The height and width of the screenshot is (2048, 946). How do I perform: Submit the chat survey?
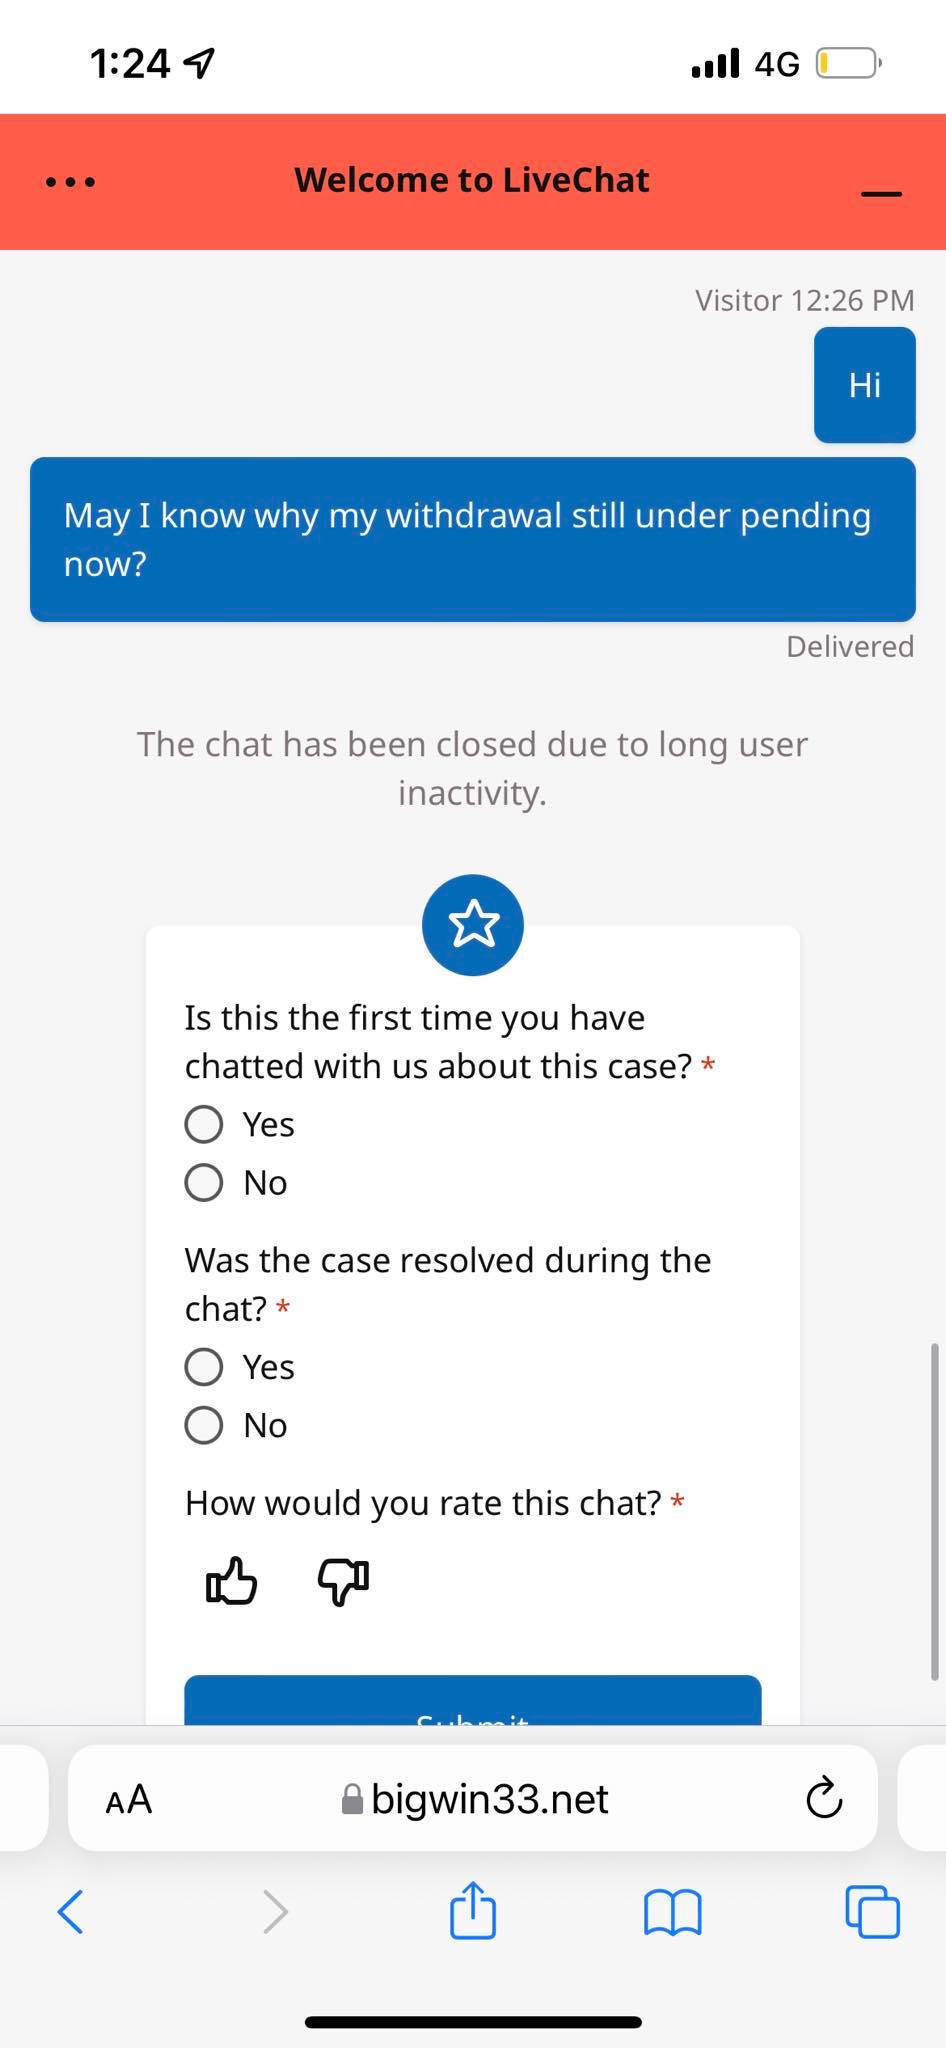pyautogui.click(x=473, y=1704)
